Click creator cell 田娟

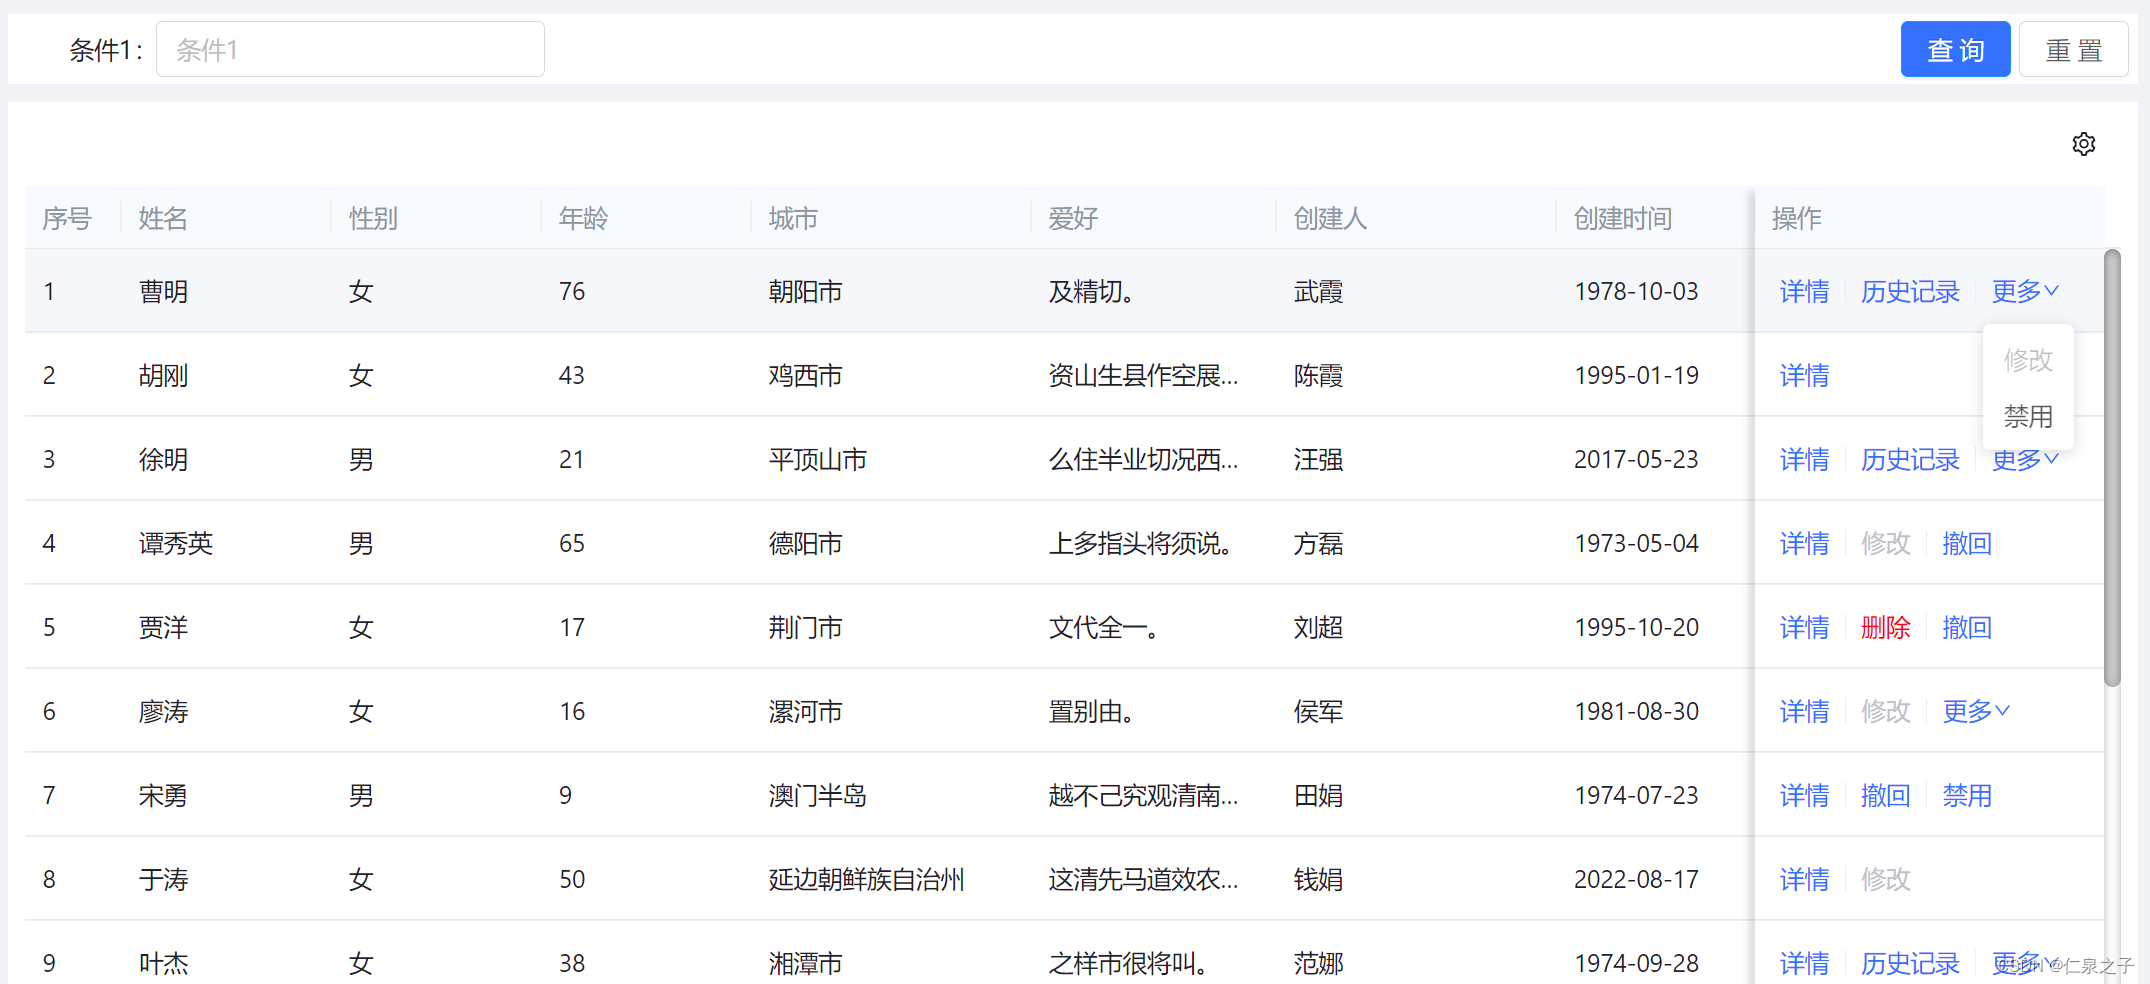1318,795
